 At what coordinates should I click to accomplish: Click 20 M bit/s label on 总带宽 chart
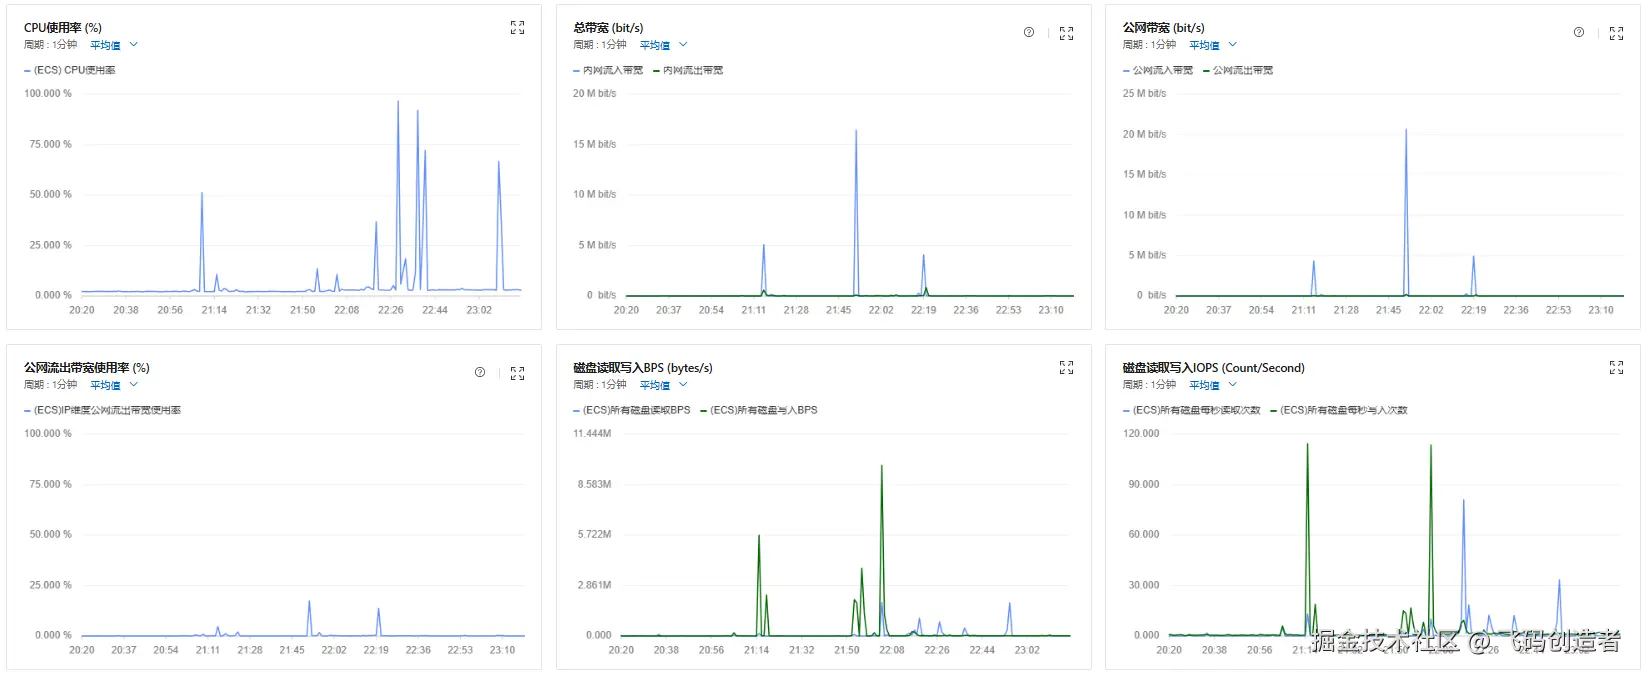point(594,94)
